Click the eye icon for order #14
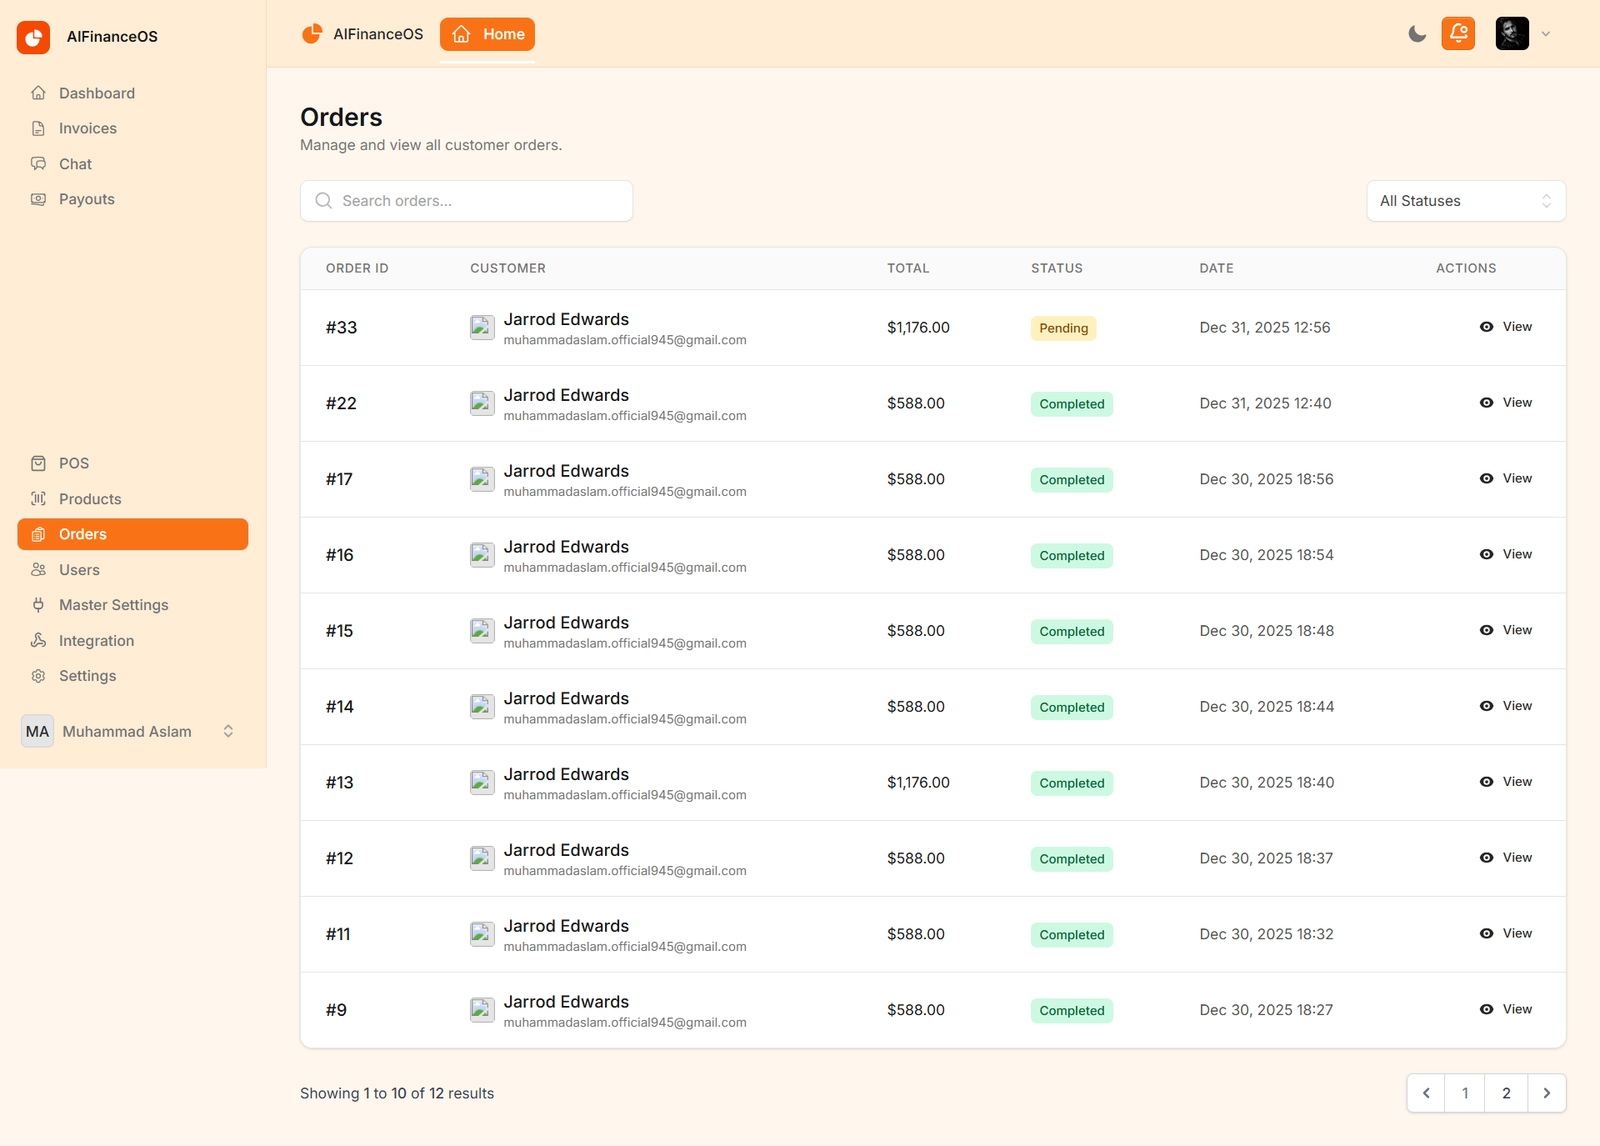The image size is (1600, 1146). pos(1487,706)
